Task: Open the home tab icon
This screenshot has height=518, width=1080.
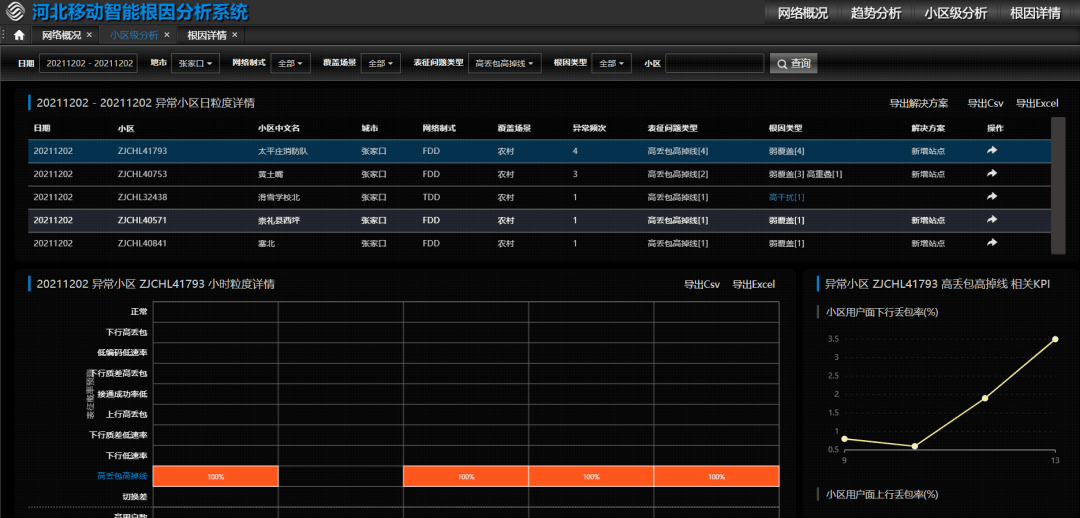Action: (x=19, y=35)
